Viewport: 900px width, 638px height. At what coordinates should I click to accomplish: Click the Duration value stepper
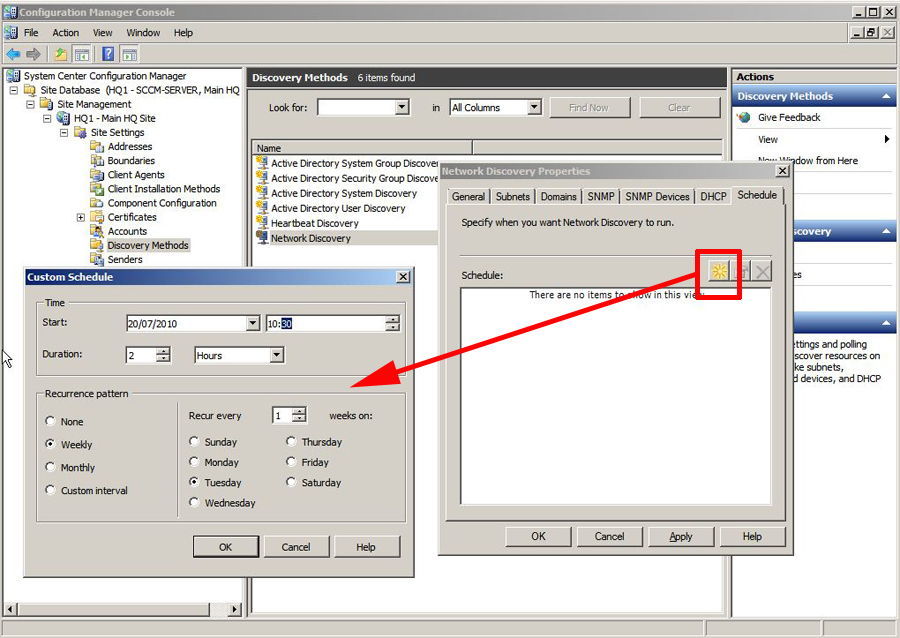pos(163,355)
